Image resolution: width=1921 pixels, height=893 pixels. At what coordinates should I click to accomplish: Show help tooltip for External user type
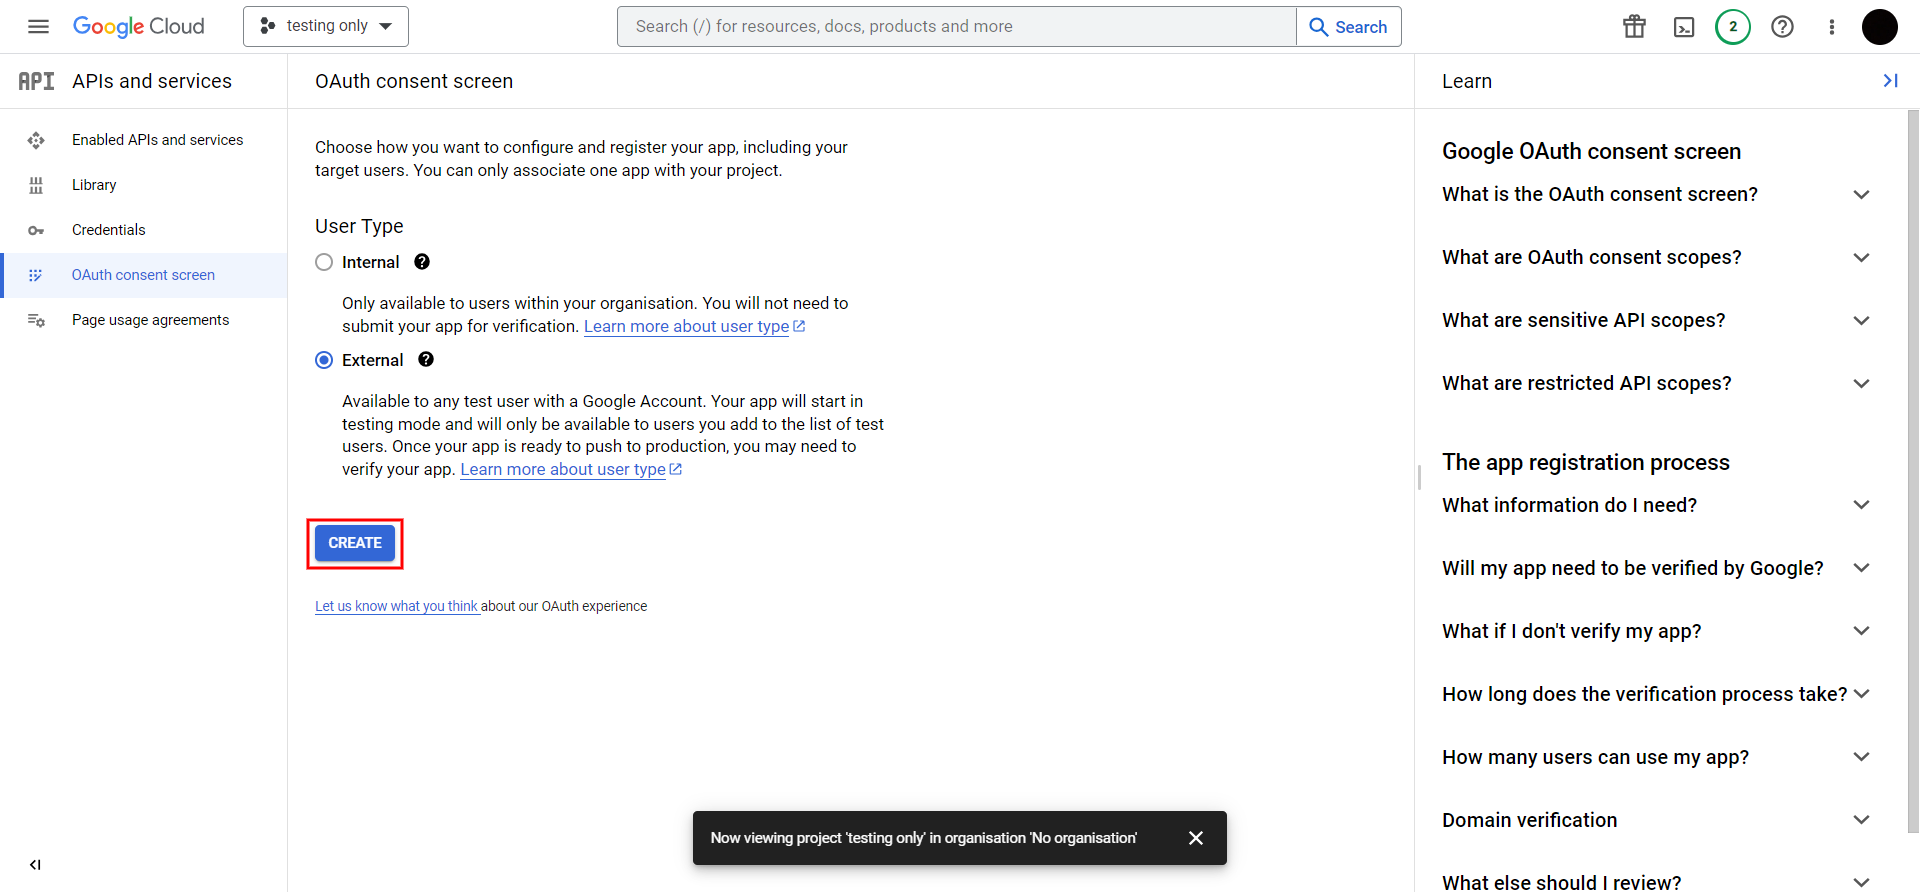(x=426, y=360)
